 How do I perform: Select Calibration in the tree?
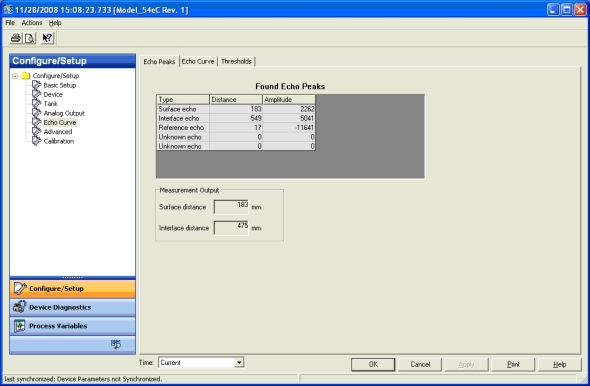[x=59, y=141]
